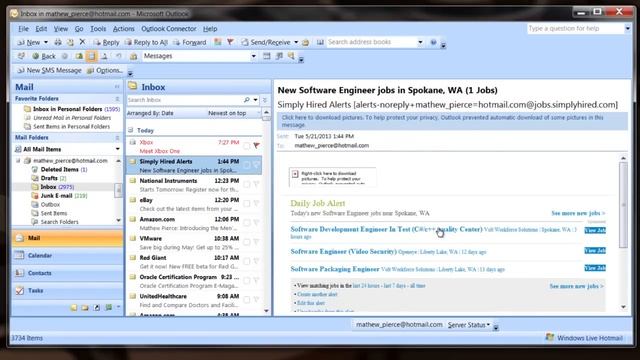Click the Undo arrow toolbar icon

[118, 56]
